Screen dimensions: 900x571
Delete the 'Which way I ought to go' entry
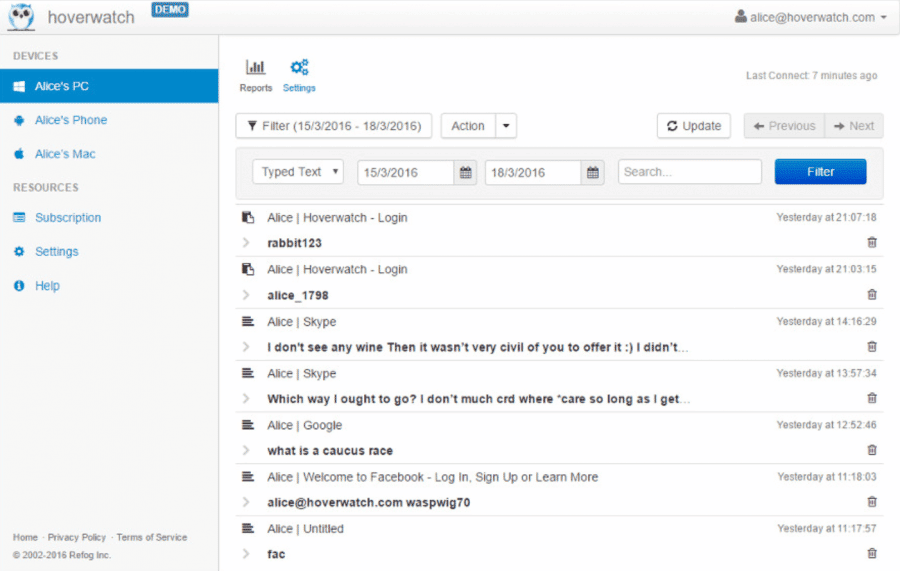872,398
